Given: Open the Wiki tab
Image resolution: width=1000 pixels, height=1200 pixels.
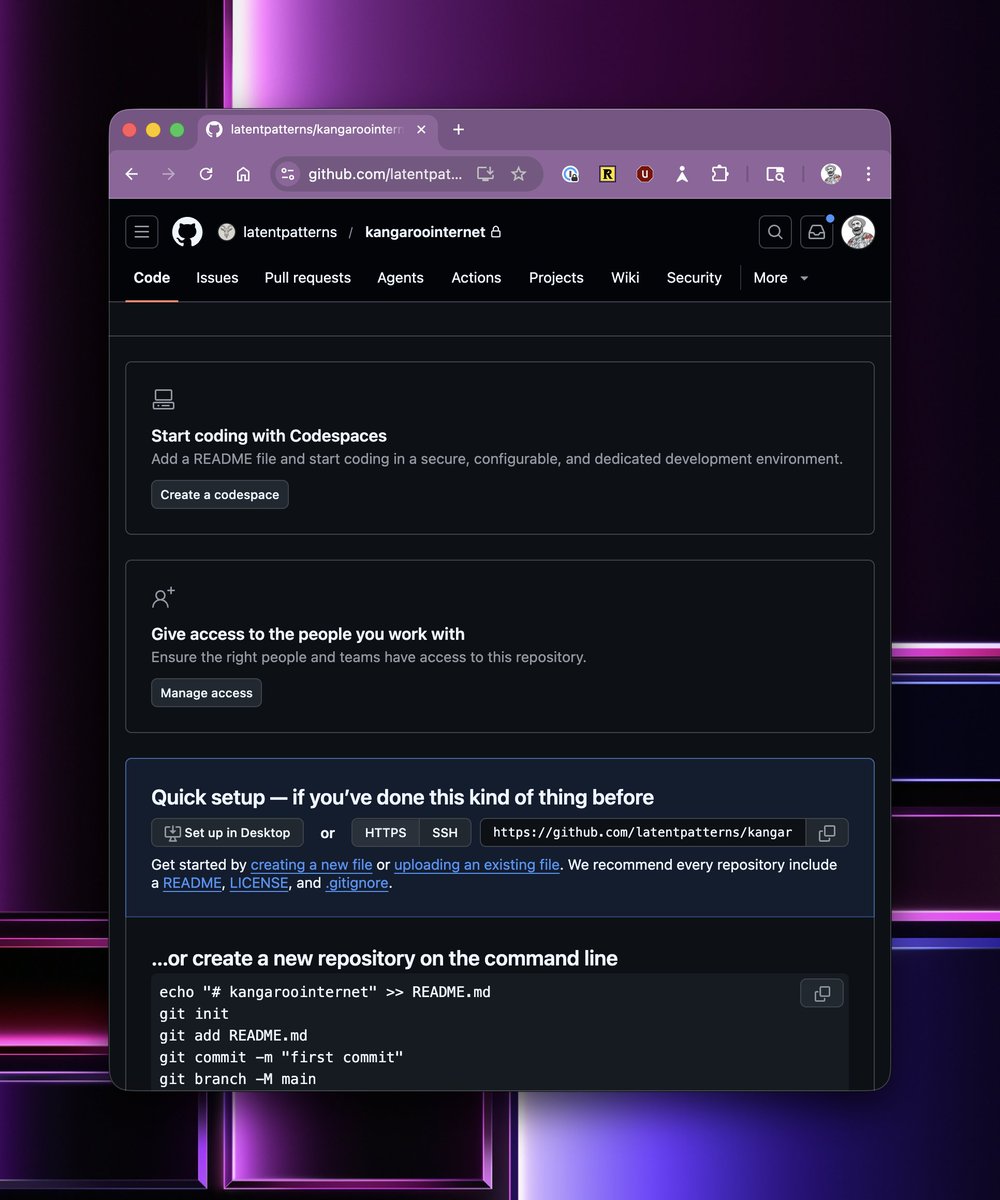Looking at the screenshot, I should pos(625,278).
